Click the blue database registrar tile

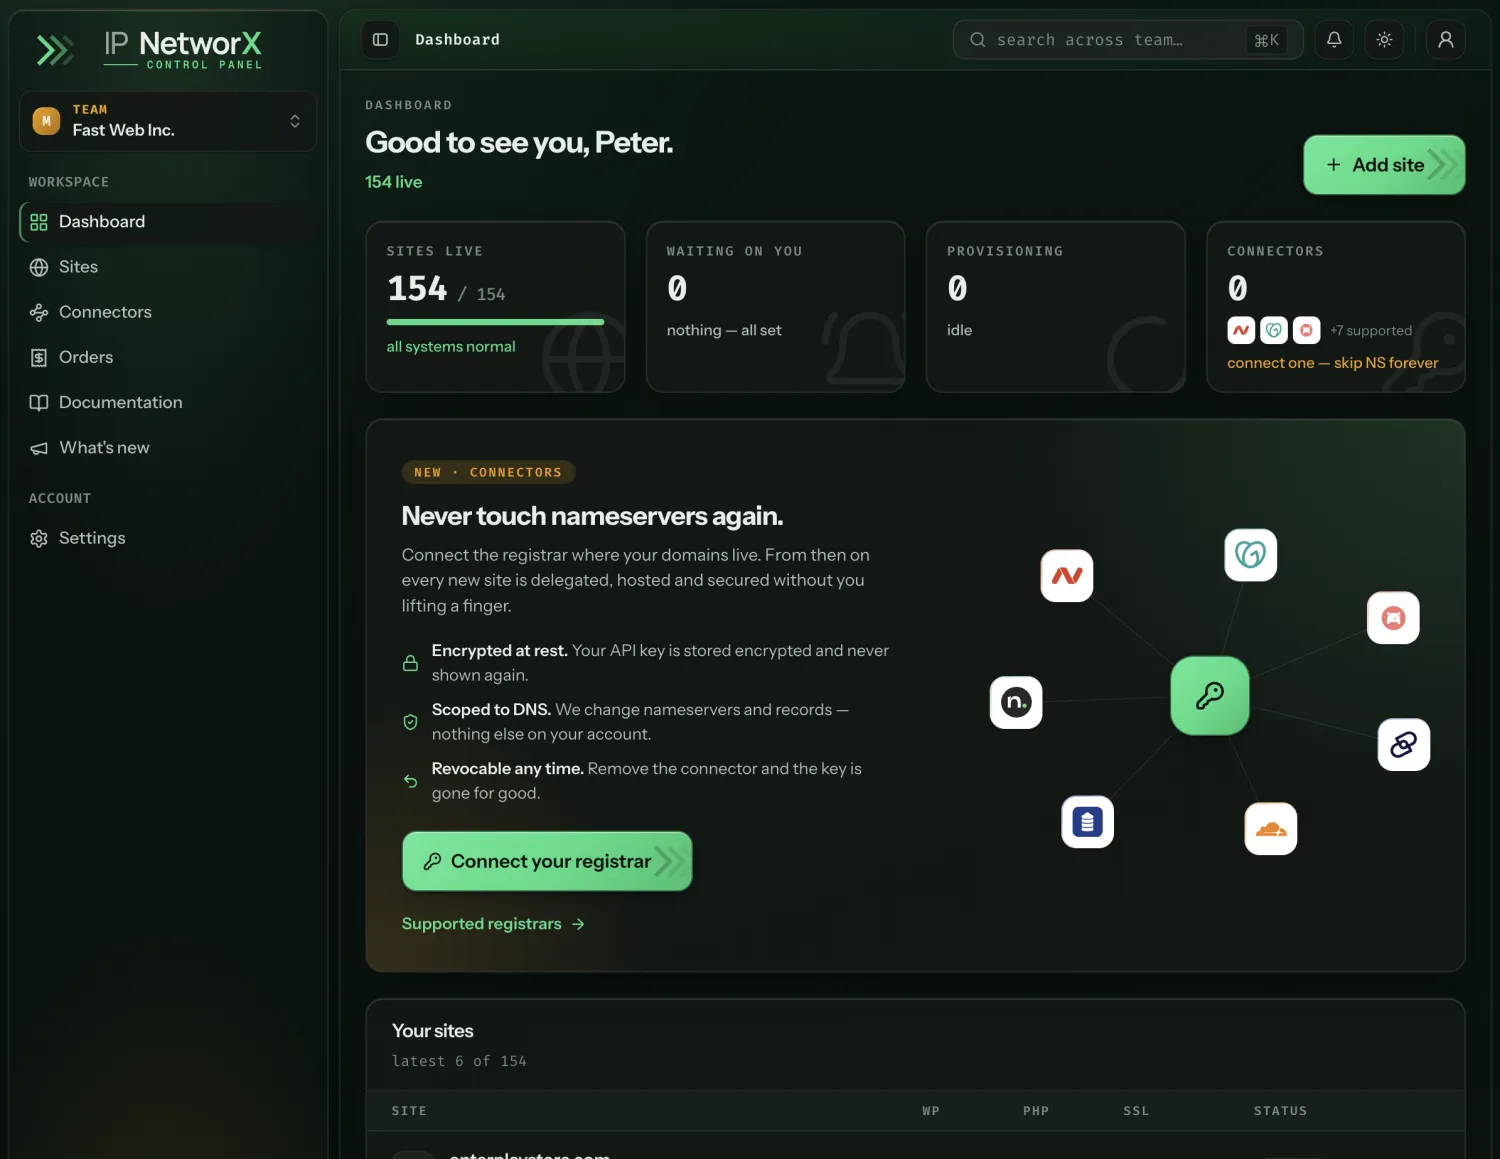(1087, 822)
